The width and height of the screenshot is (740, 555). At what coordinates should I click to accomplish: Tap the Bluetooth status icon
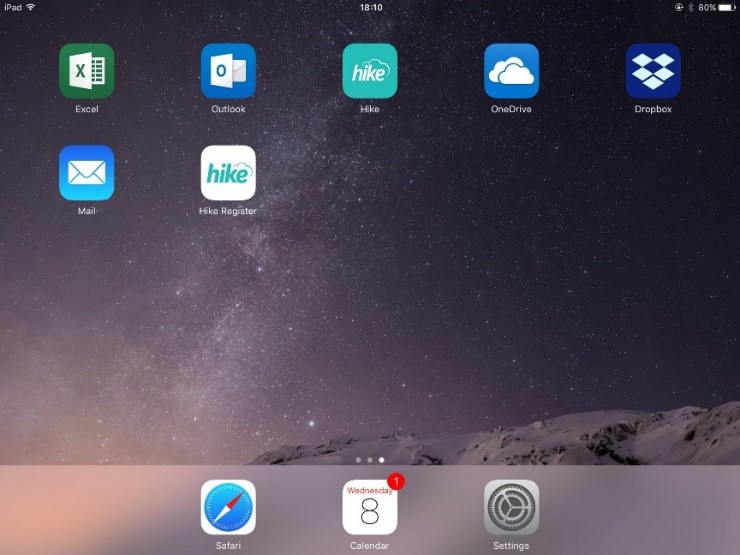point(690,7)
